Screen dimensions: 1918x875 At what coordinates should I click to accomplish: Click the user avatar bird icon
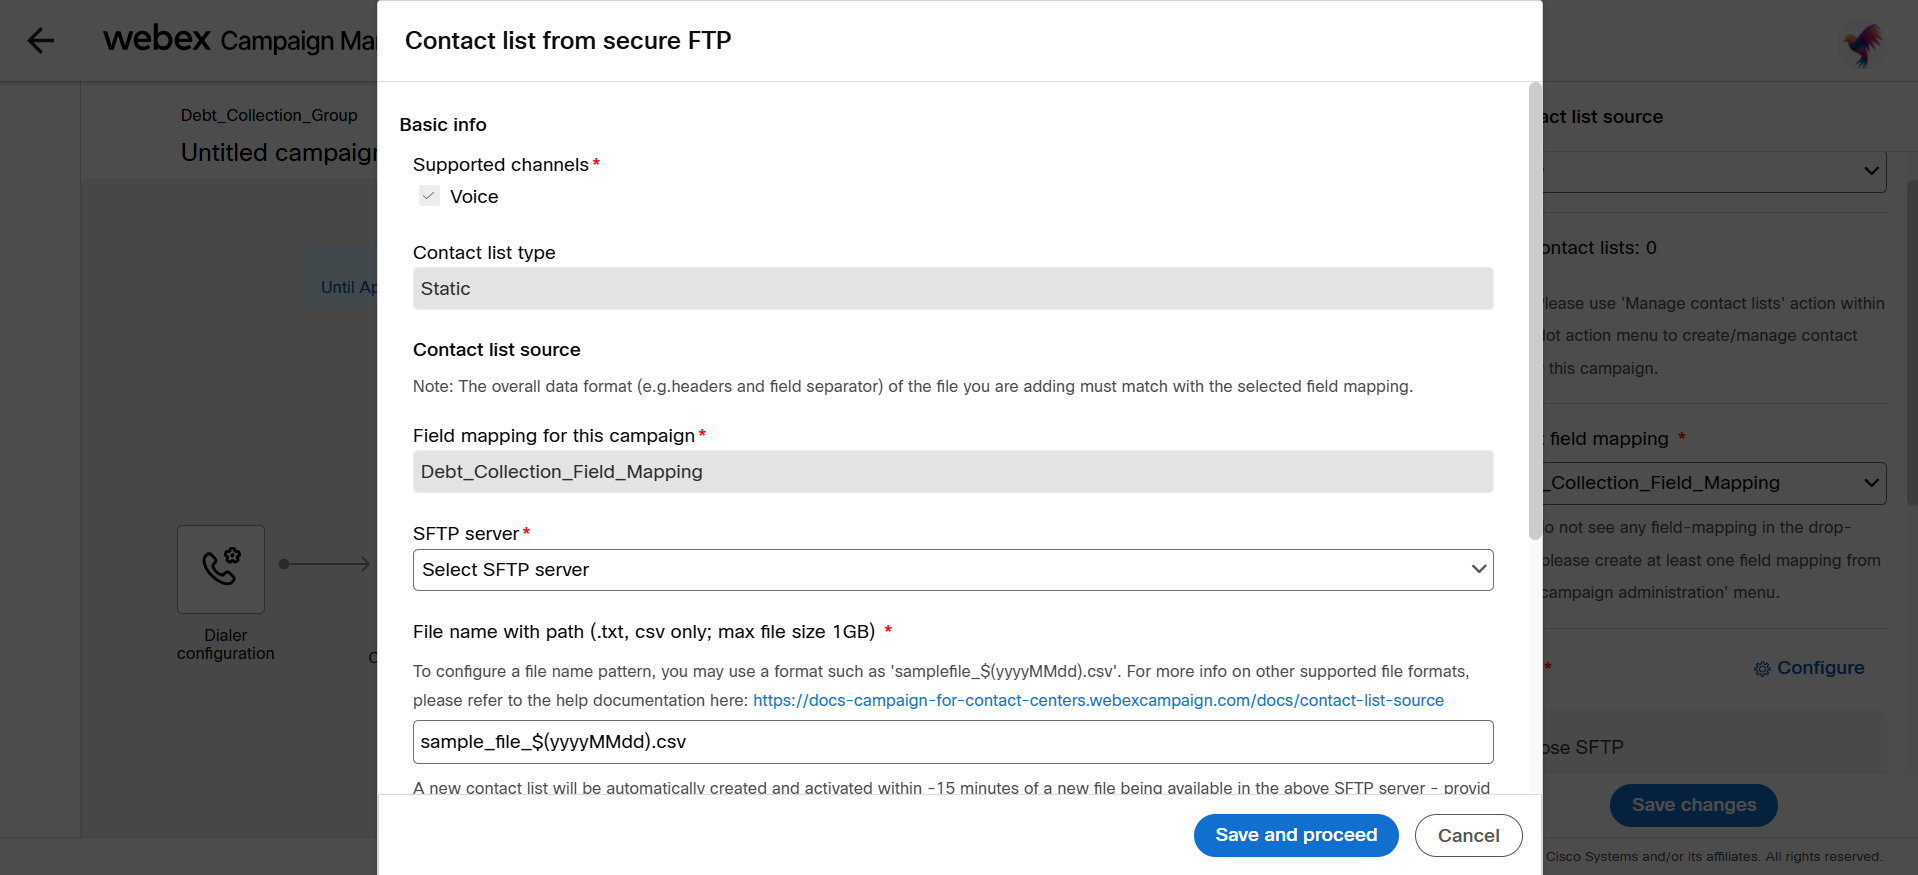[1863, 45]
